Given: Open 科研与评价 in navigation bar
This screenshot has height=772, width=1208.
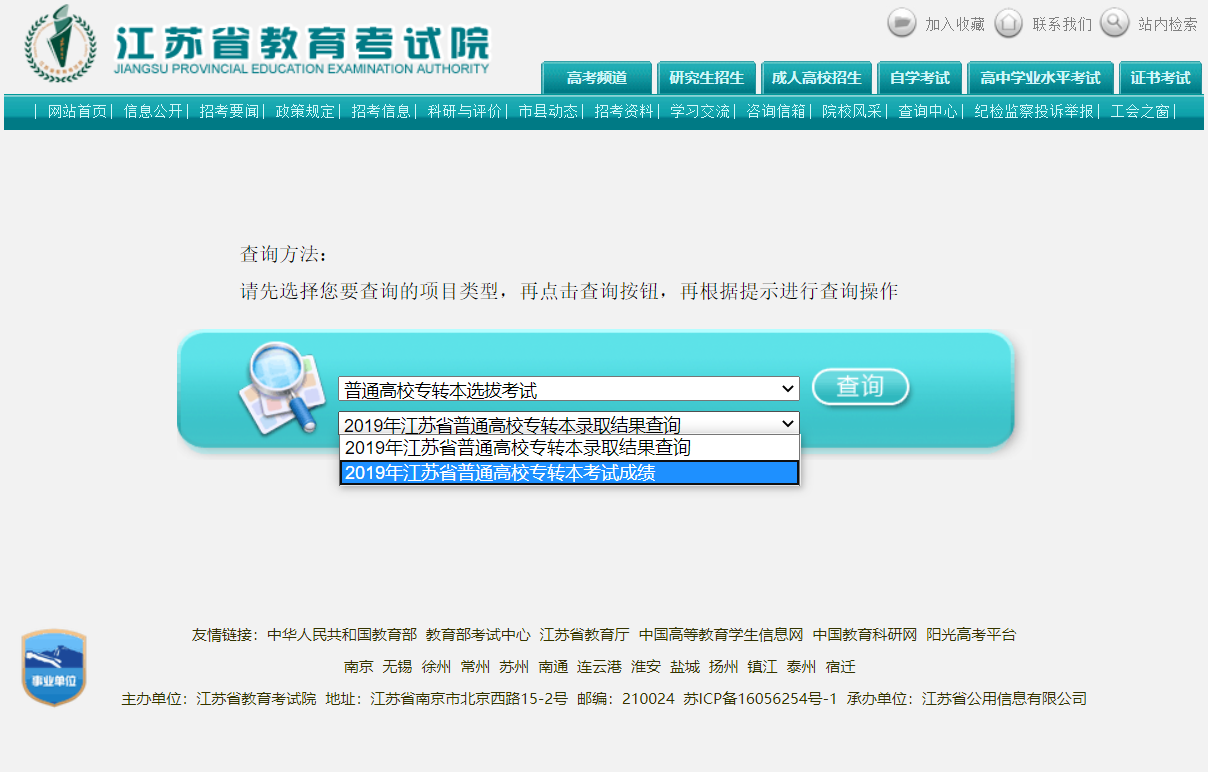Looking at the screenshot, I should pos(464,111).
